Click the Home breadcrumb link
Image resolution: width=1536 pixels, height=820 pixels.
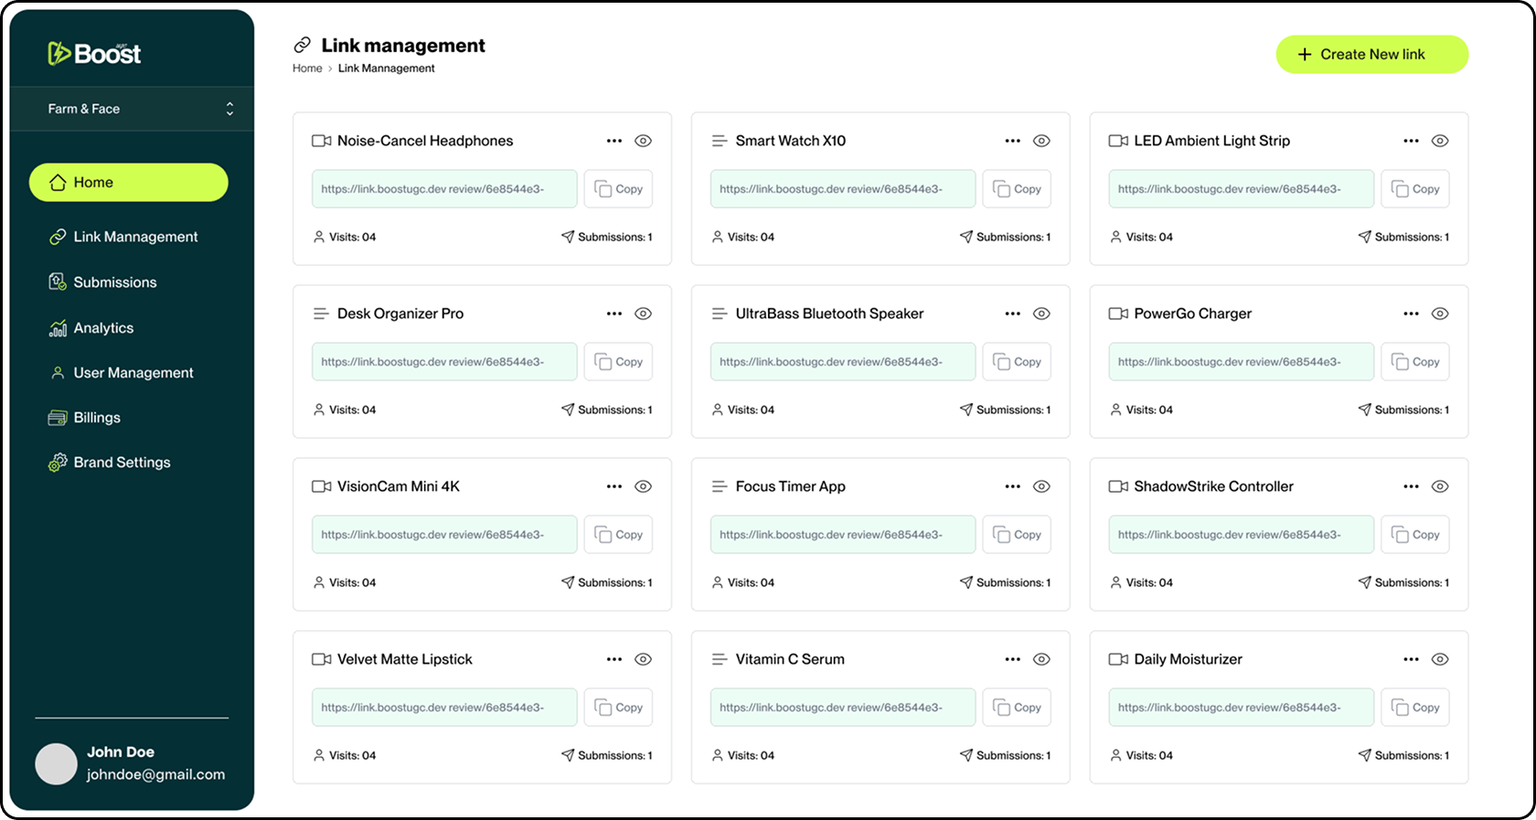[307, 69]
